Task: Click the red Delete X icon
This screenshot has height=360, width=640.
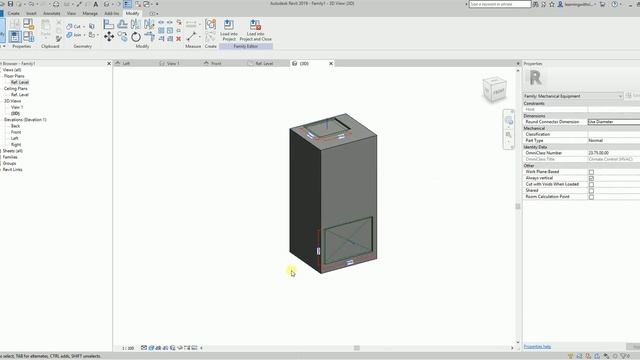Action: tap(178, 39)
